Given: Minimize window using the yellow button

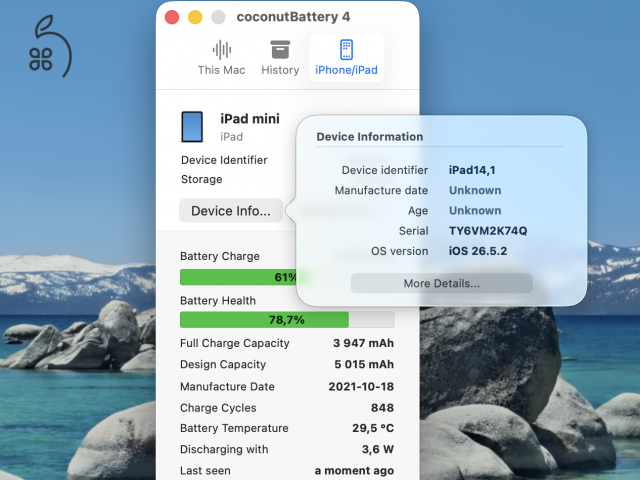Looking at the screenshot, I should pos(195,17).
